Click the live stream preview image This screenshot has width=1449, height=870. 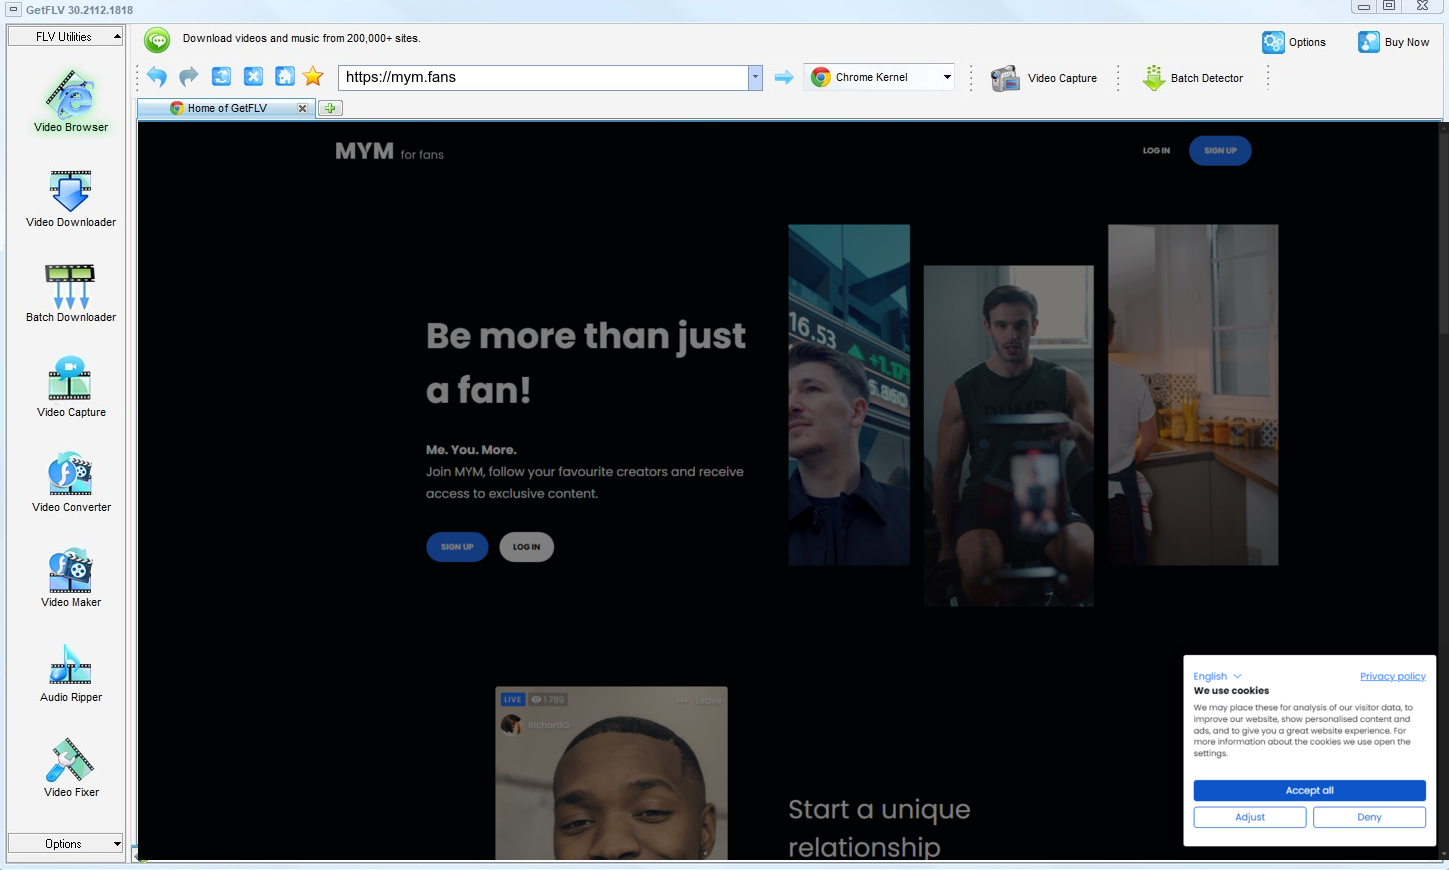tap(611, 774)
